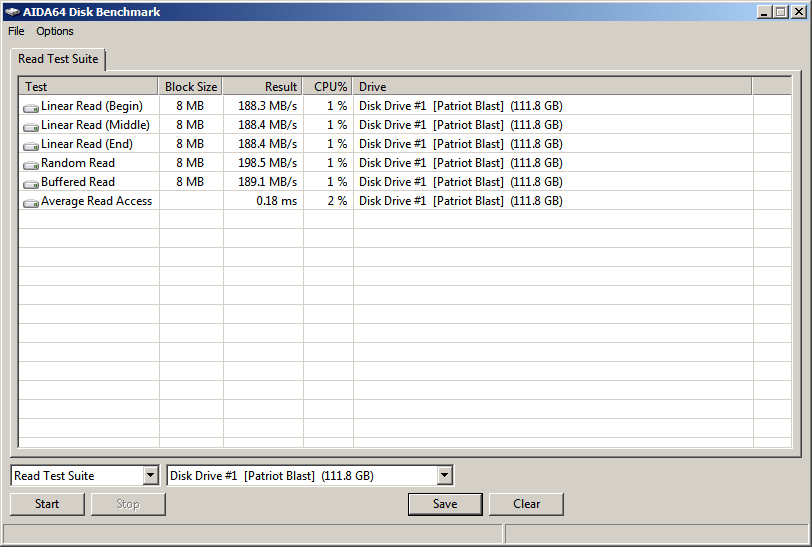Expand the Disk Drive #1 dropdown arrow
Viewport: 812px width, 547px height.
tap(444, 475)
